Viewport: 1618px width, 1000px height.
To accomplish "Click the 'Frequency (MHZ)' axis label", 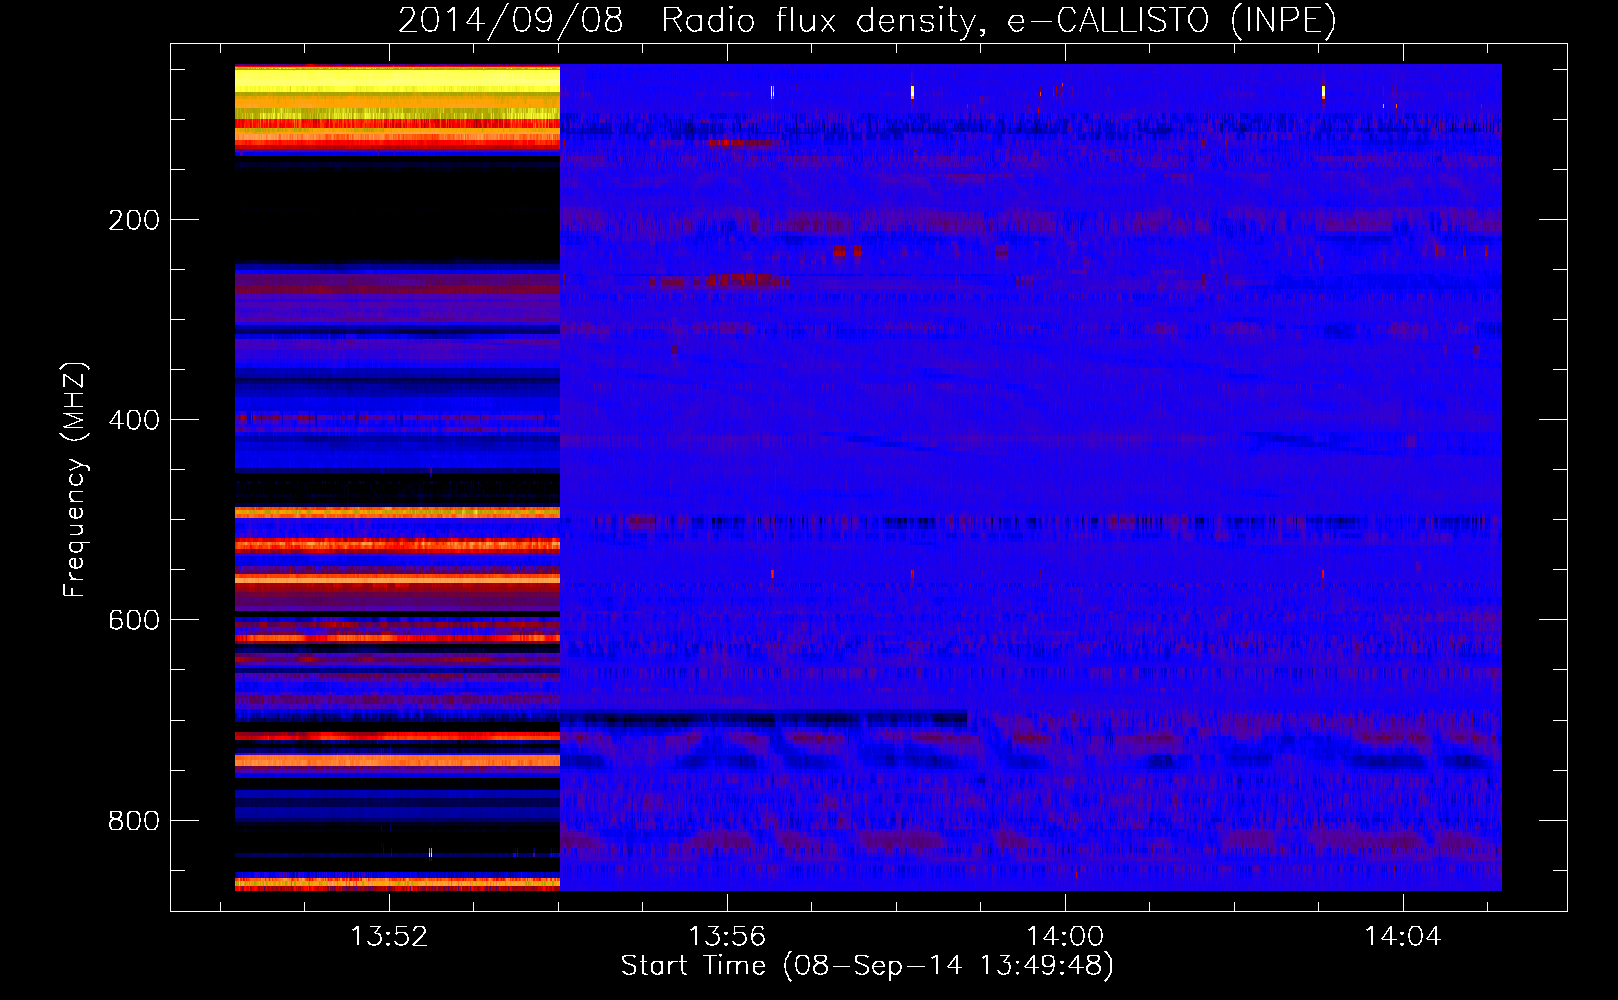I will point(74,479).
